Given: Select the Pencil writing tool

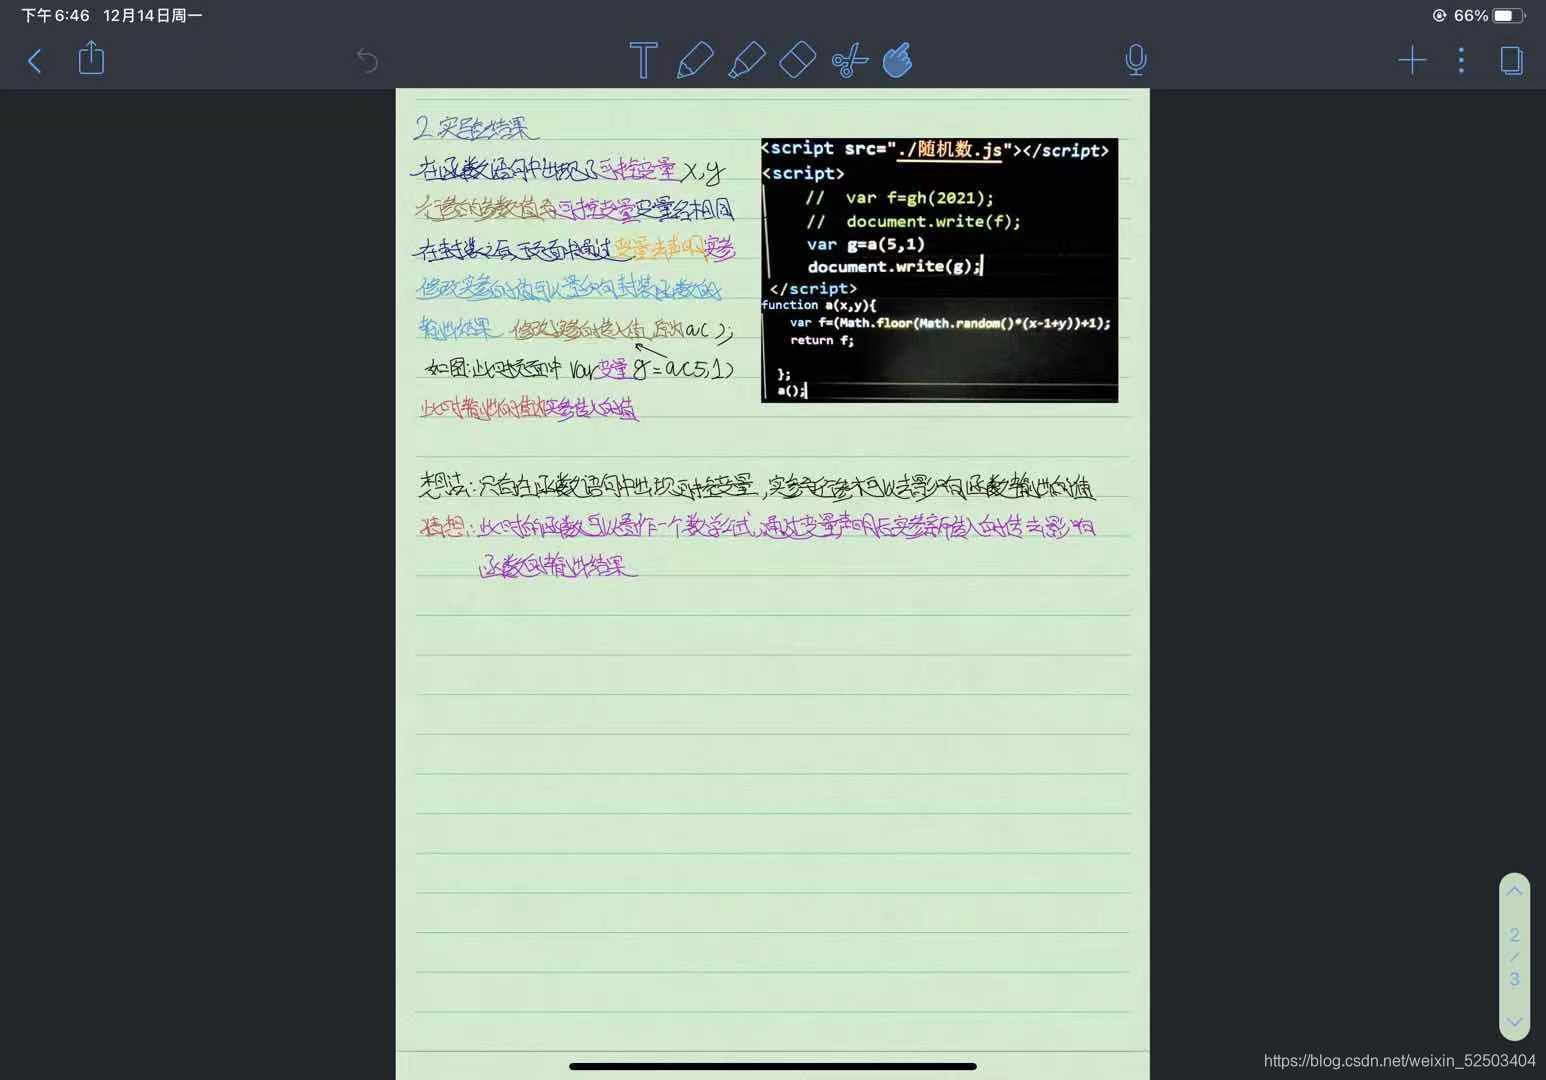Looking at the screenshot, I should click(696, 60).
